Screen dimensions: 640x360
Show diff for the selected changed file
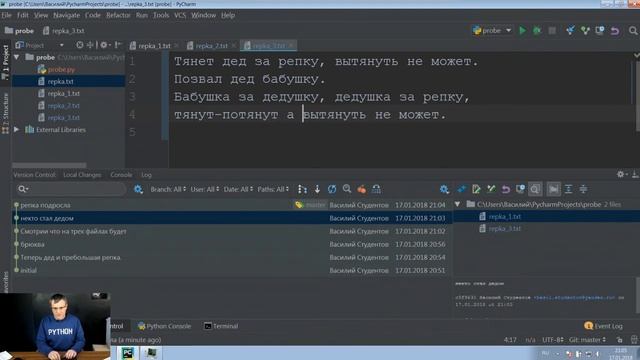coord(462,189)
